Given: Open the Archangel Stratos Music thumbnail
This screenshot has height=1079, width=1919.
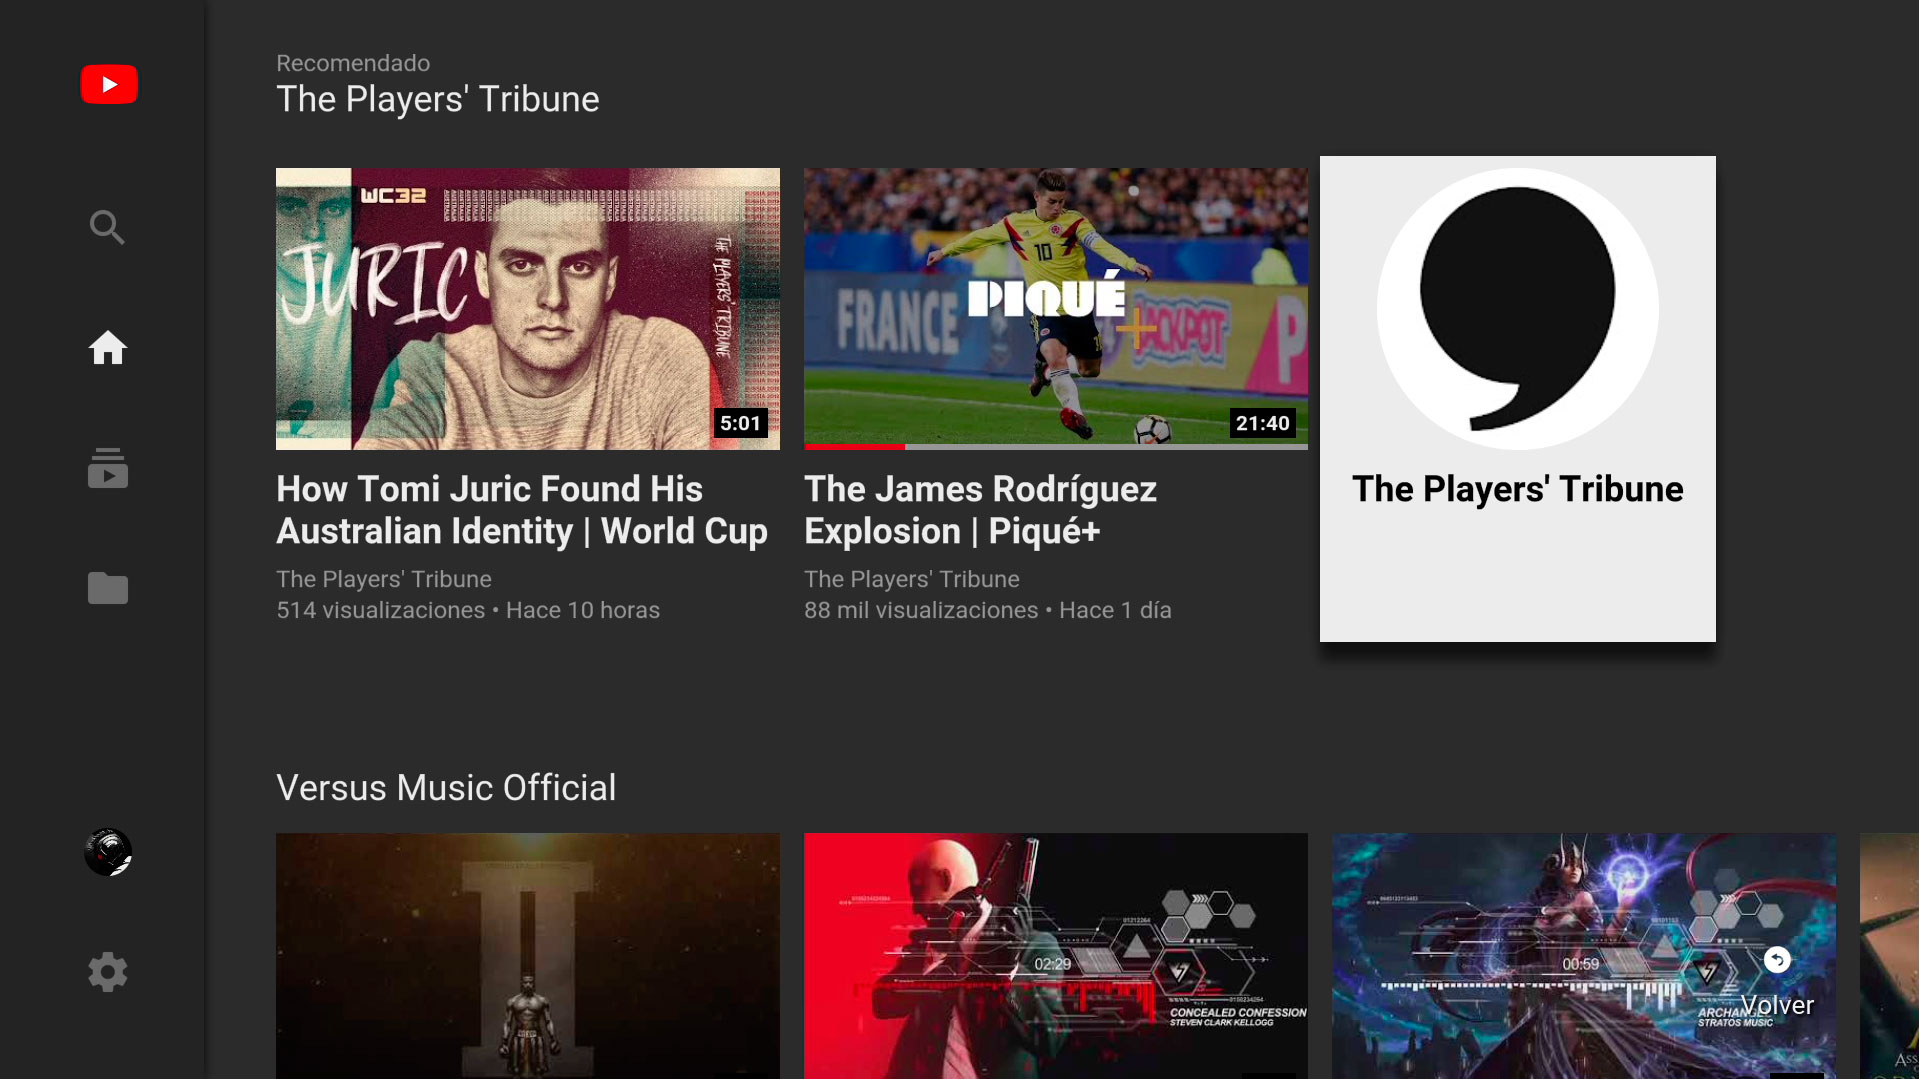Looking at the screenshot, I should (x=1584, y=956).
